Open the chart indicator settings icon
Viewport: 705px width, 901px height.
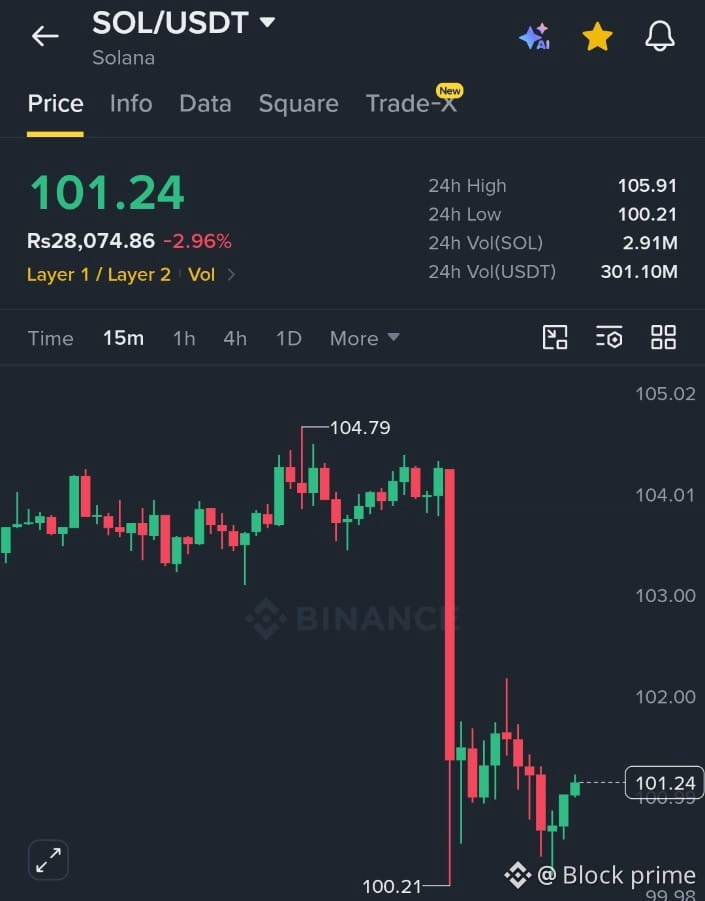pyautogui.click(x=609, y=337)
